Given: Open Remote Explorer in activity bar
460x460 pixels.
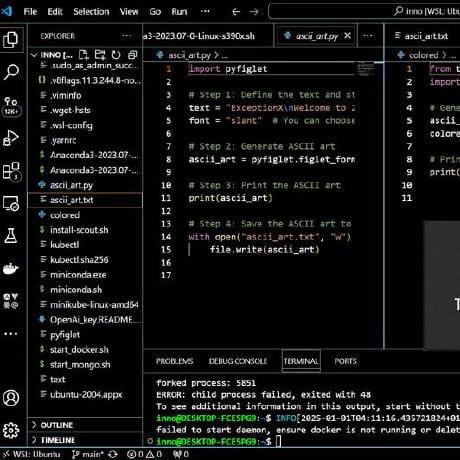Looking at the screenshot, I should (11, 203).
